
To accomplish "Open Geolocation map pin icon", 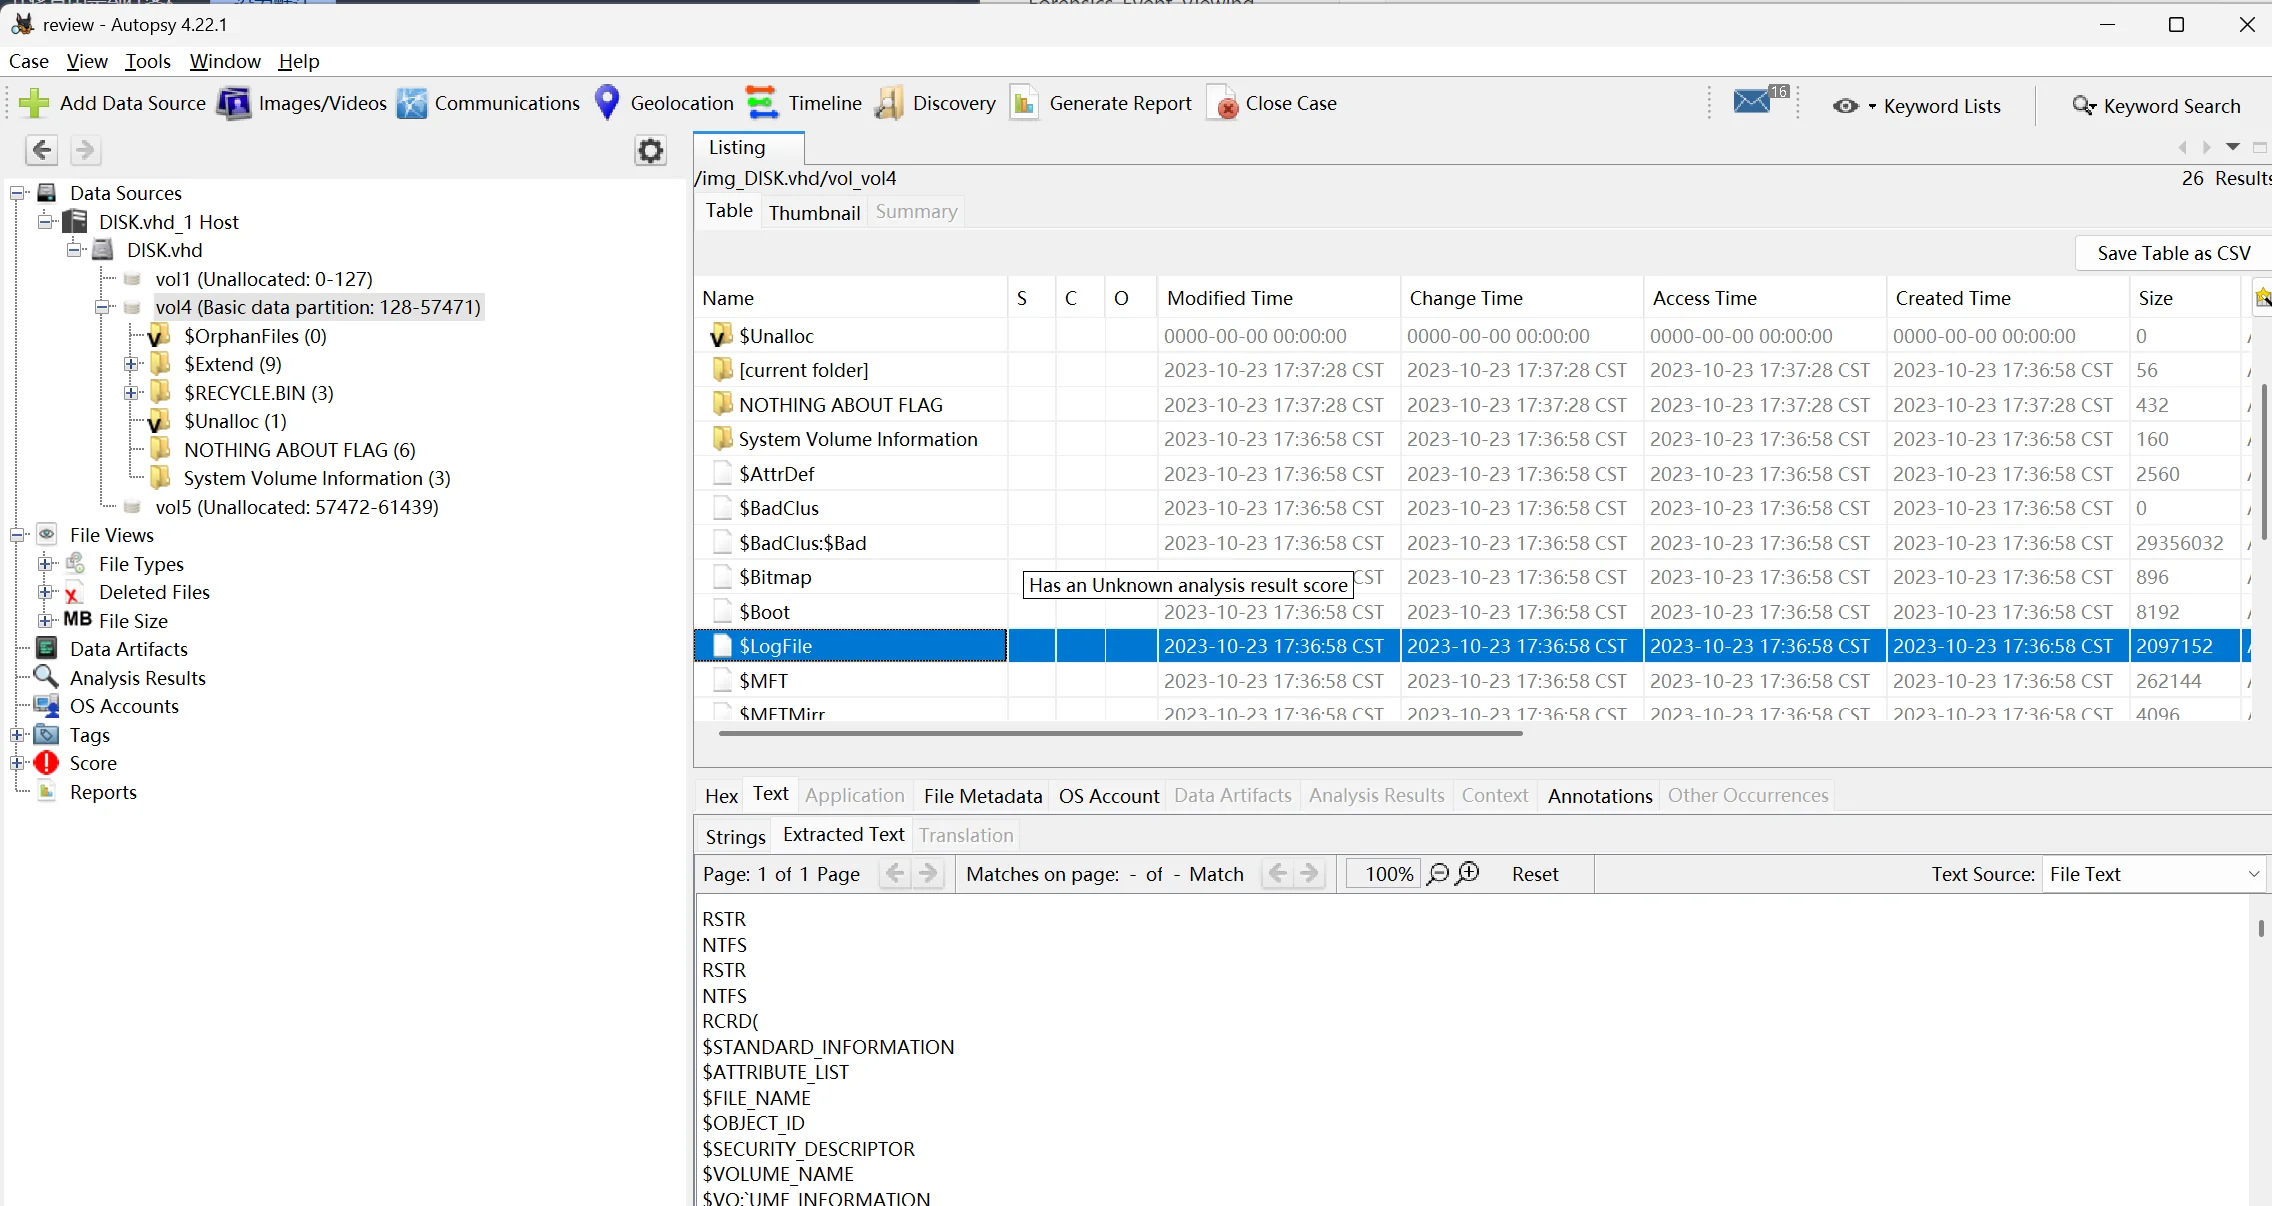I will (x=607, y=103).
